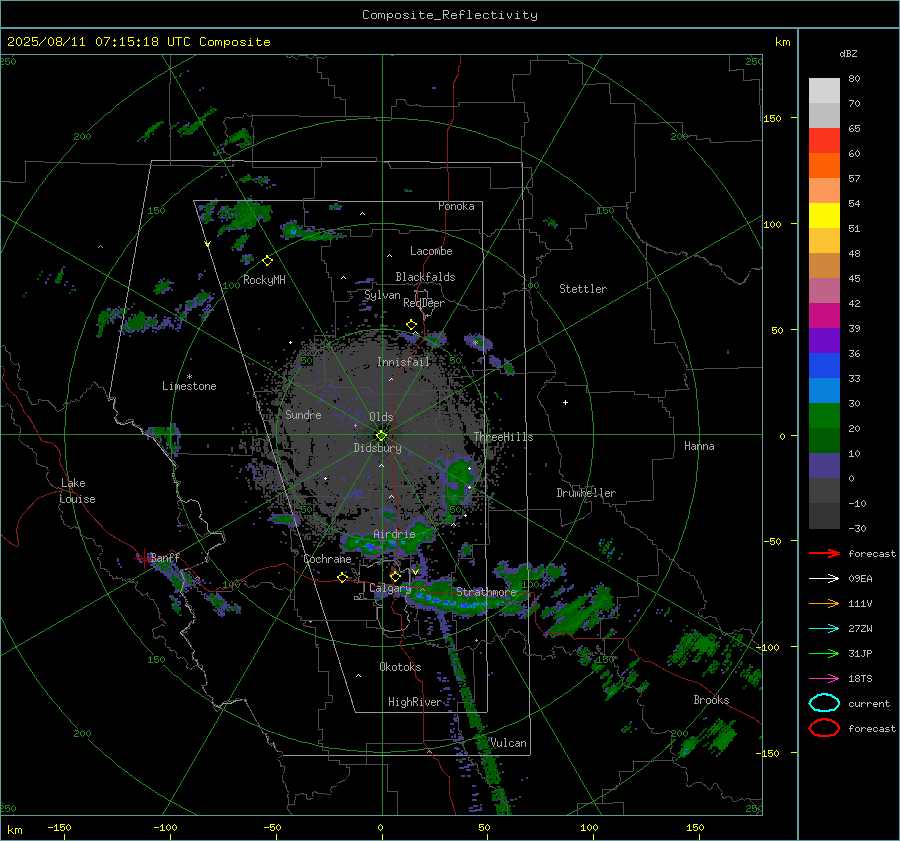Image resolution: width=900 pixels, height=841 pixels.
Task: Click the cyan 27ZW arrow in legend
Action: [824, 629]
